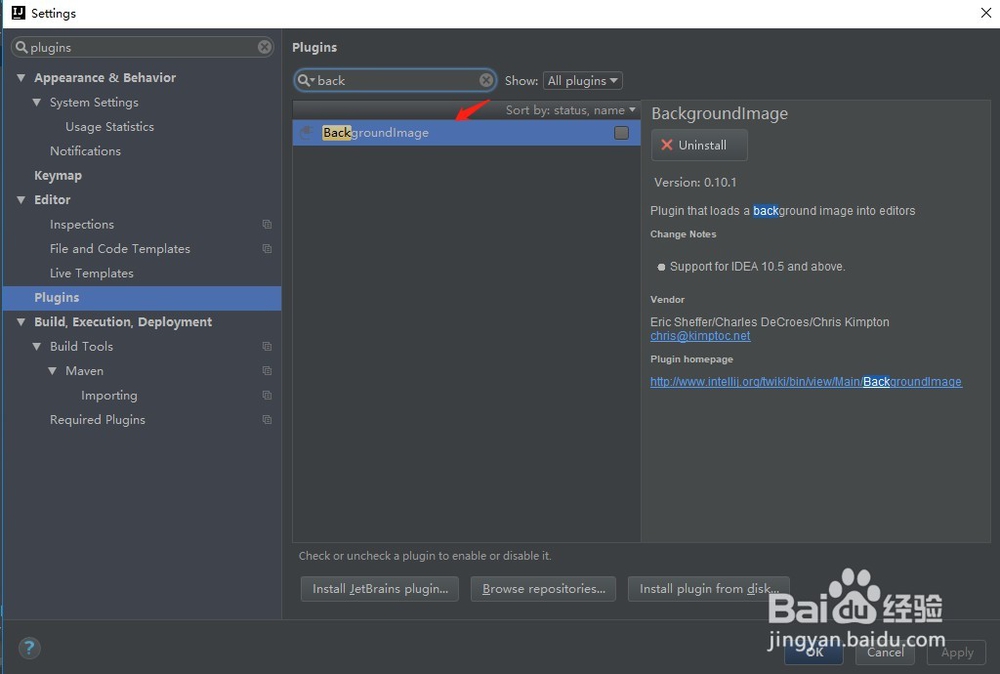Screen dimensions: 1000x674
Task: Click project-level icon beside Importing
Action: click(267, 395)
